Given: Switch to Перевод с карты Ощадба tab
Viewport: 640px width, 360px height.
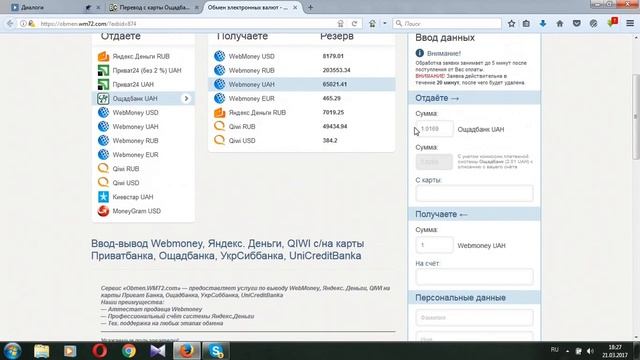Looking at the screenshot, I should point(153,7).
